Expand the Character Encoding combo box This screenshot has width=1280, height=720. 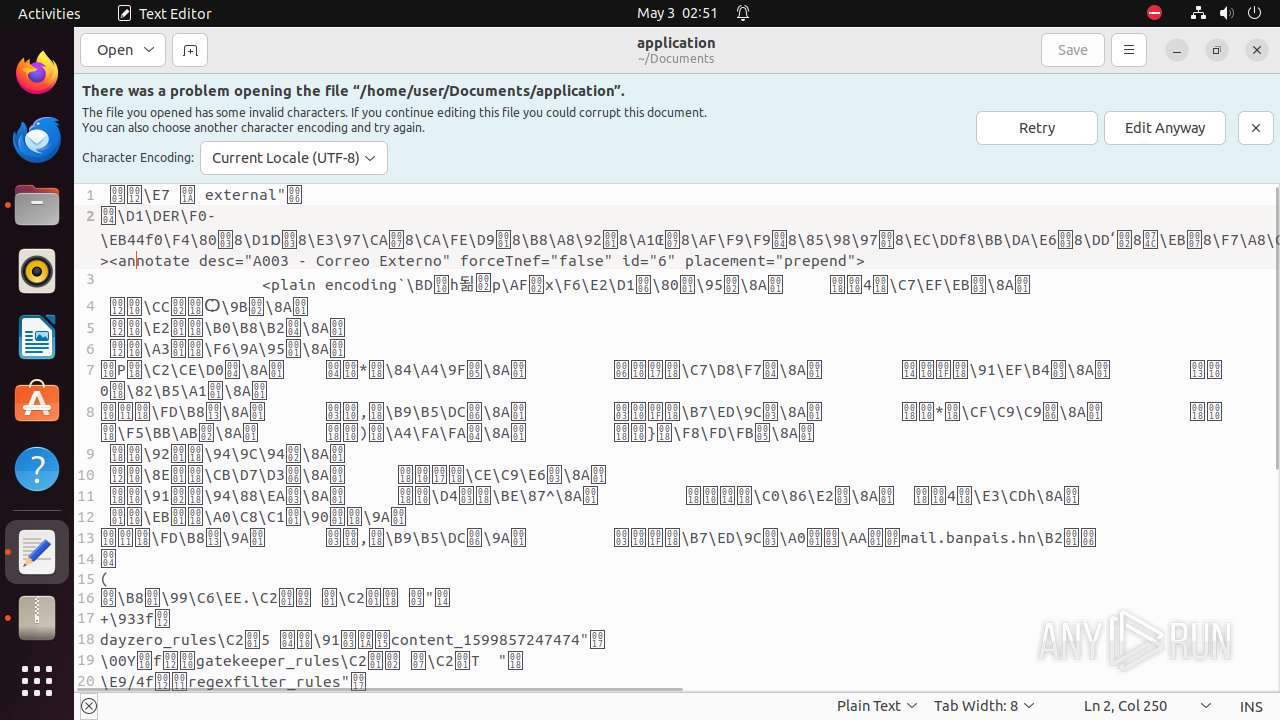[x=293, y=158]
